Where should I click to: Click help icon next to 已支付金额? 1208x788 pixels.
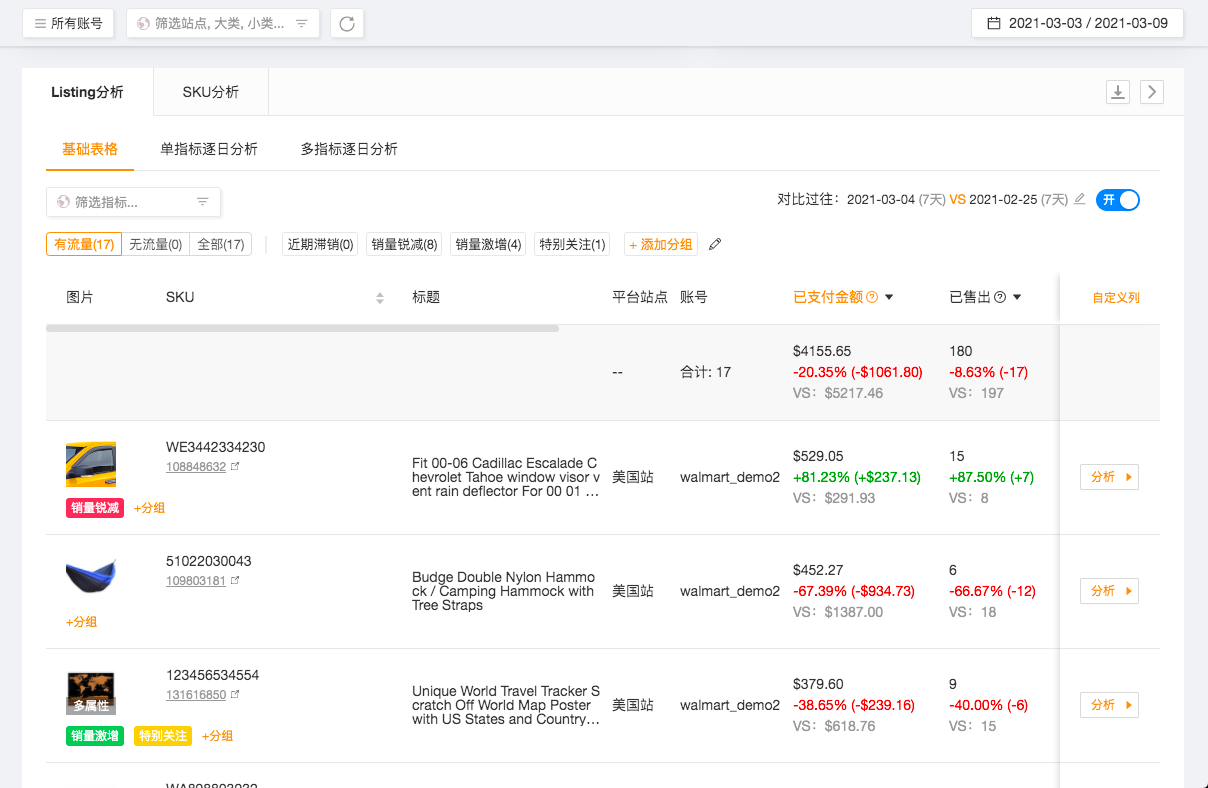tap(872, 297)
